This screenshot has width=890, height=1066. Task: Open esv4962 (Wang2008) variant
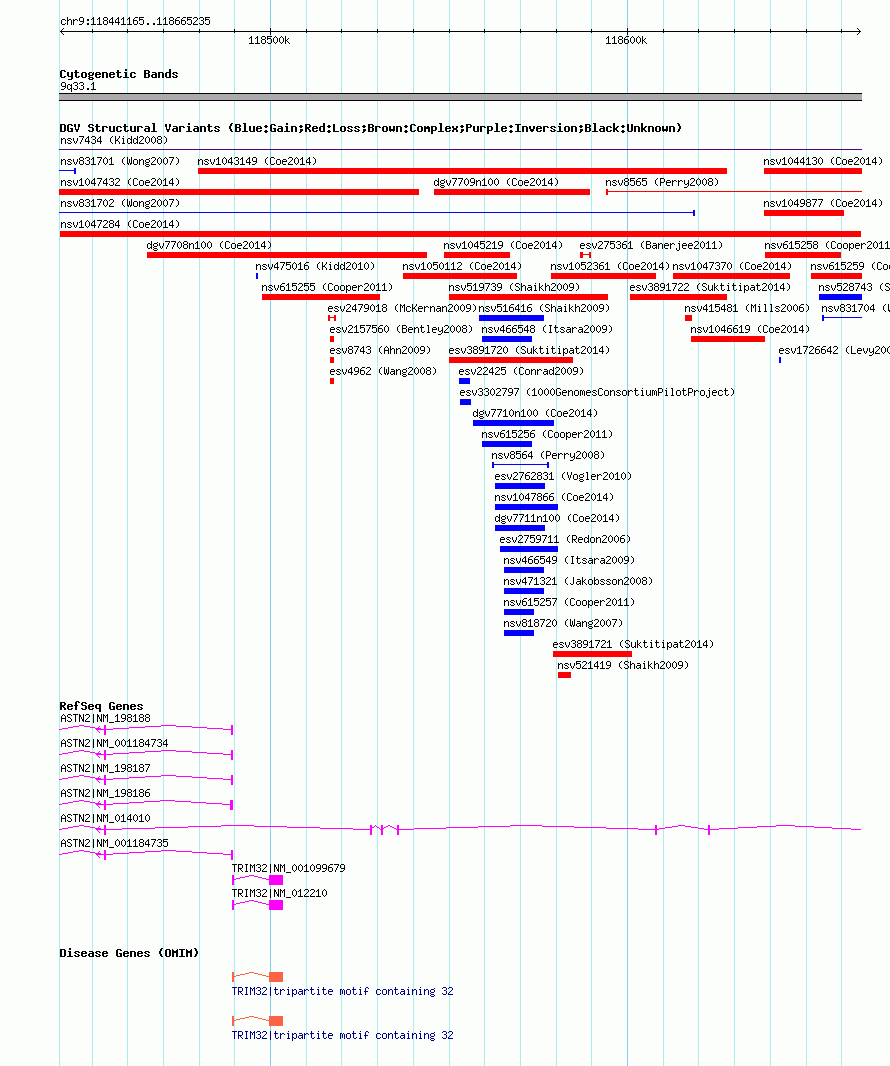click(x=383, y=372)
